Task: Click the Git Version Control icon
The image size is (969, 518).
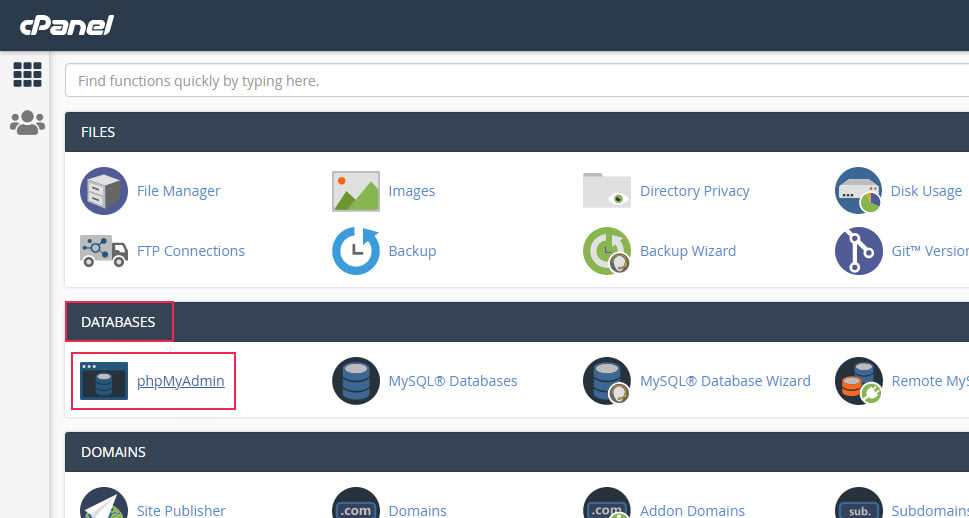Action: click(x=858, y=250)
